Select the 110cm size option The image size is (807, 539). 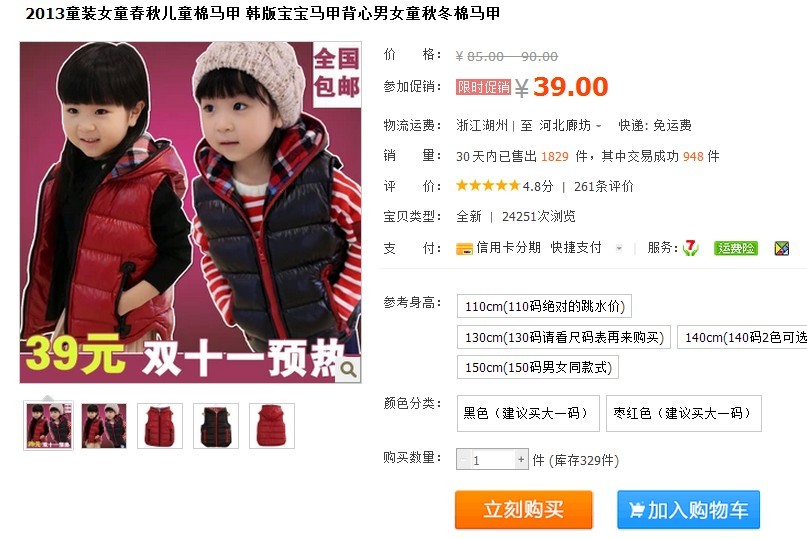click(x=544, y=306)
